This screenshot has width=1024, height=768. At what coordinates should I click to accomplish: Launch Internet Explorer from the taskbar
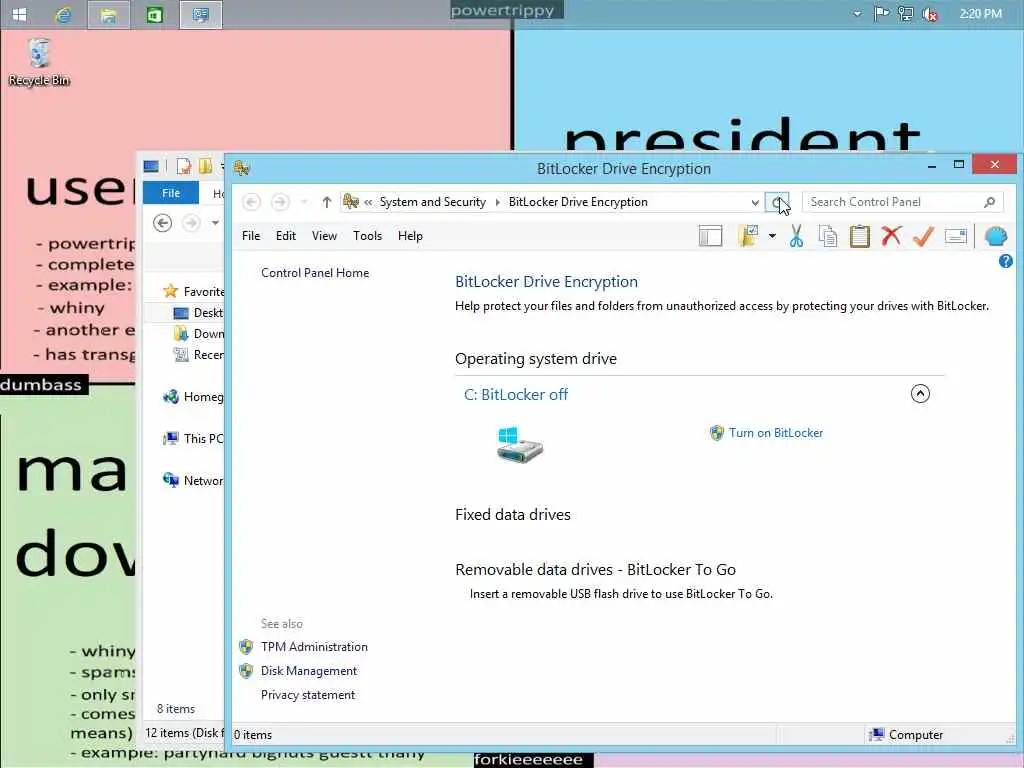click(x=64, y=14)
